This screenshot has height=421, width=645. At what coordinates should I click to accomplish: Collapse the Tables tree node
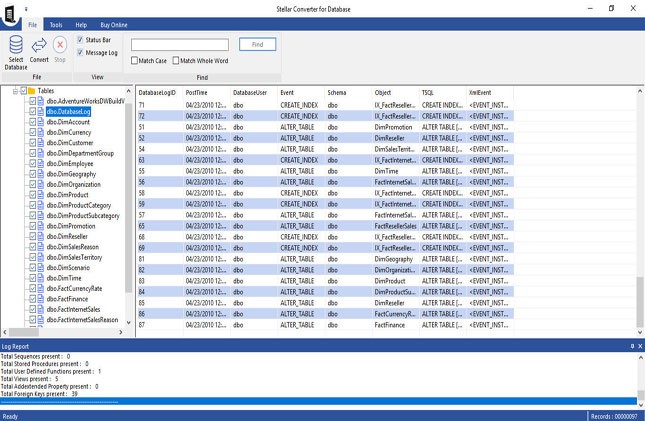click(x=15, y=91)
